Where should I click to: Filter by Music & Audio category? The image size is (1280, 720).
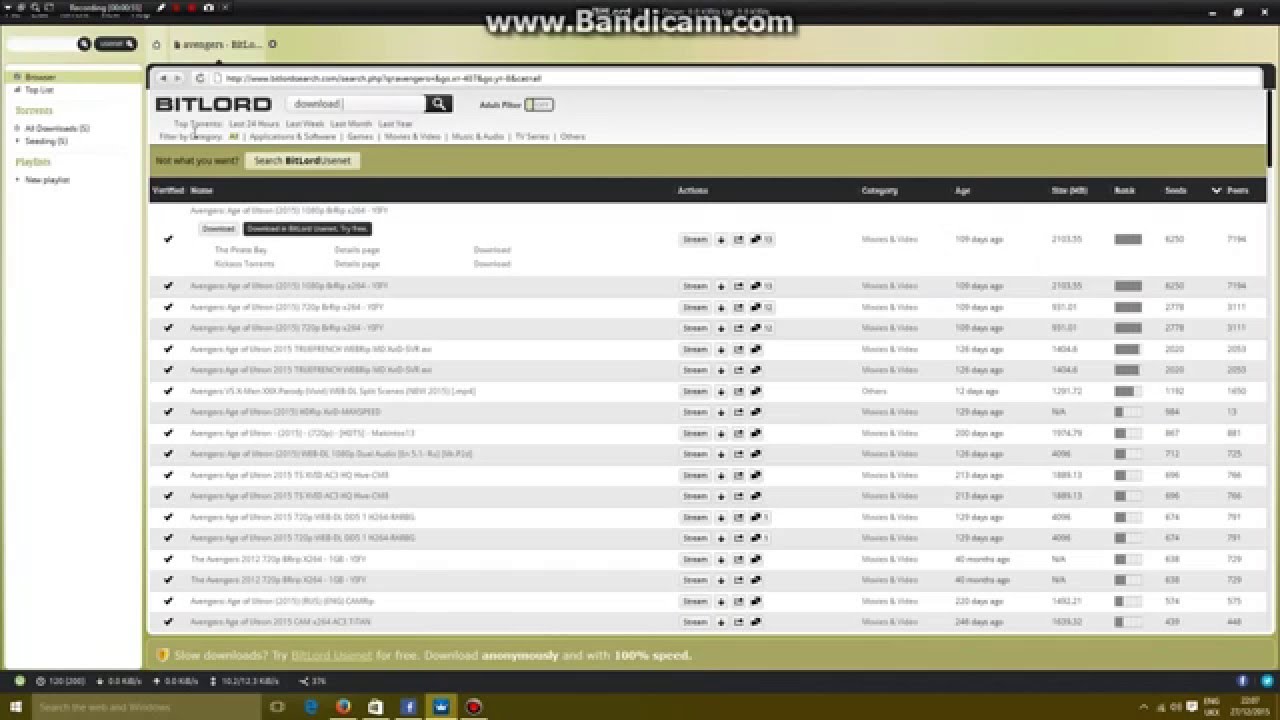pyautogui.click(x=478, y=136)
